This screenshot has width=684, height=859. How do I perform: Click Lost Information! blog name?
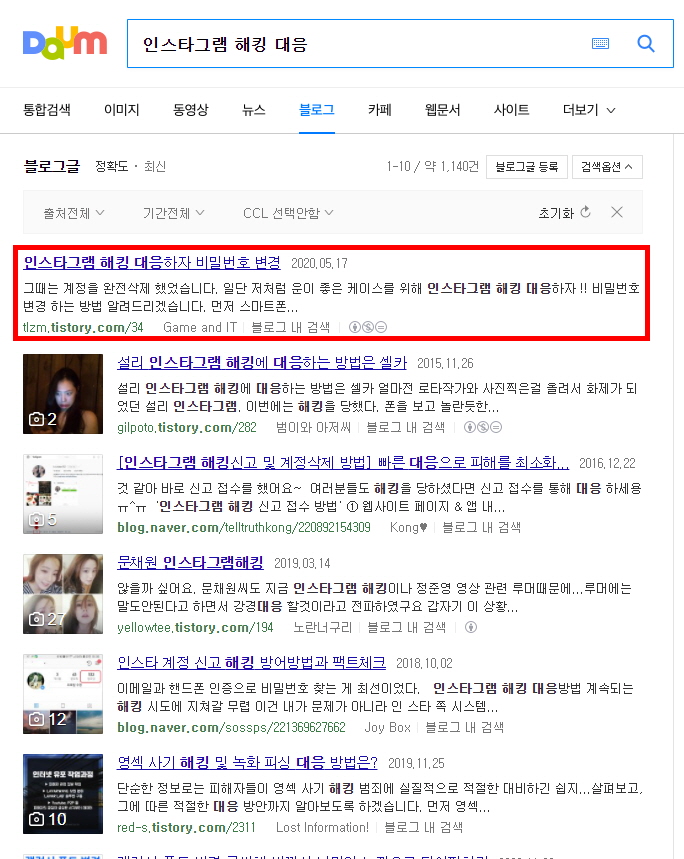[x=322, y=828]
